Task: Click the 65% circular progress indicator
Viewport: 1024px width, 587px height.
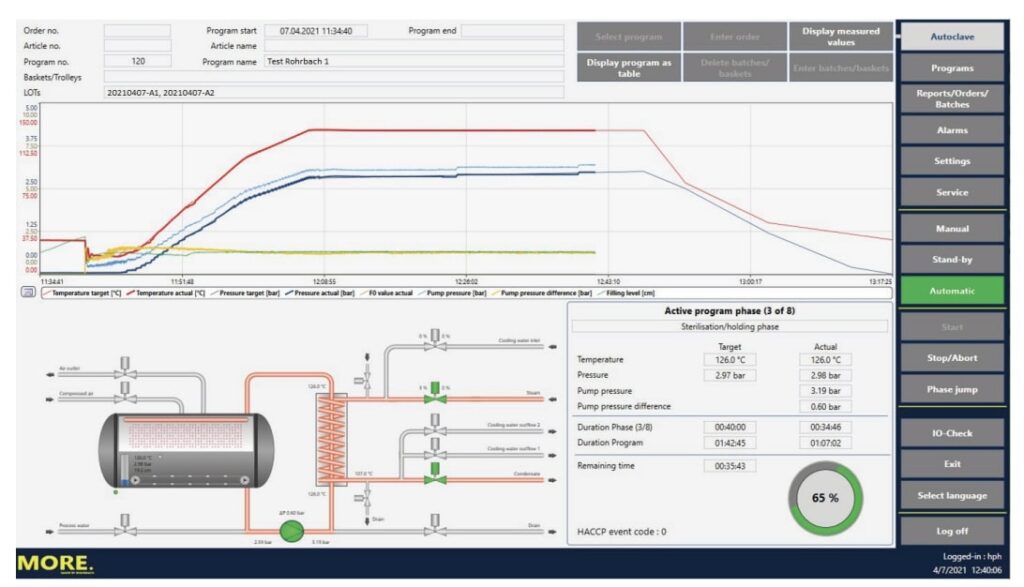Action: [825, 497]
